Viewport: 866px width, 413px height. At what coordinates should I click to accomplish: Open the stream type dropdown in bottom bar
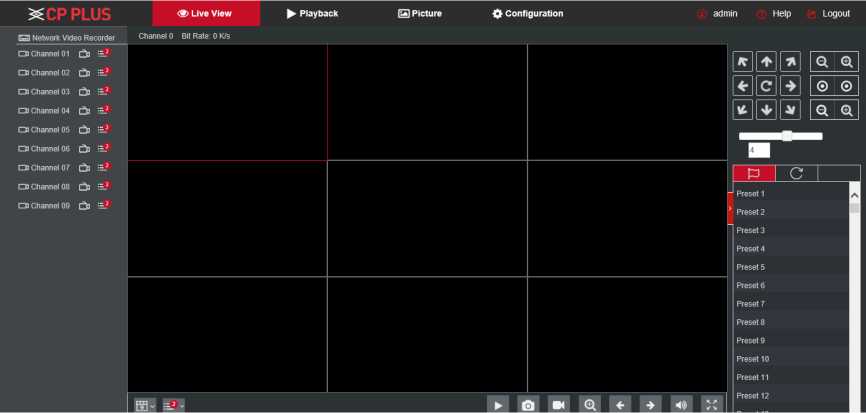[174, 405]
